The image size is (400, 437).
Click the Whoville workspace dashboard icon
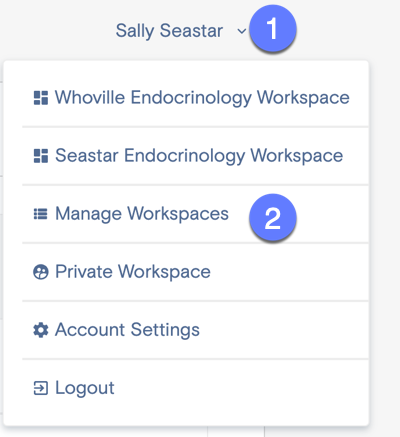[x=41, y=98]
